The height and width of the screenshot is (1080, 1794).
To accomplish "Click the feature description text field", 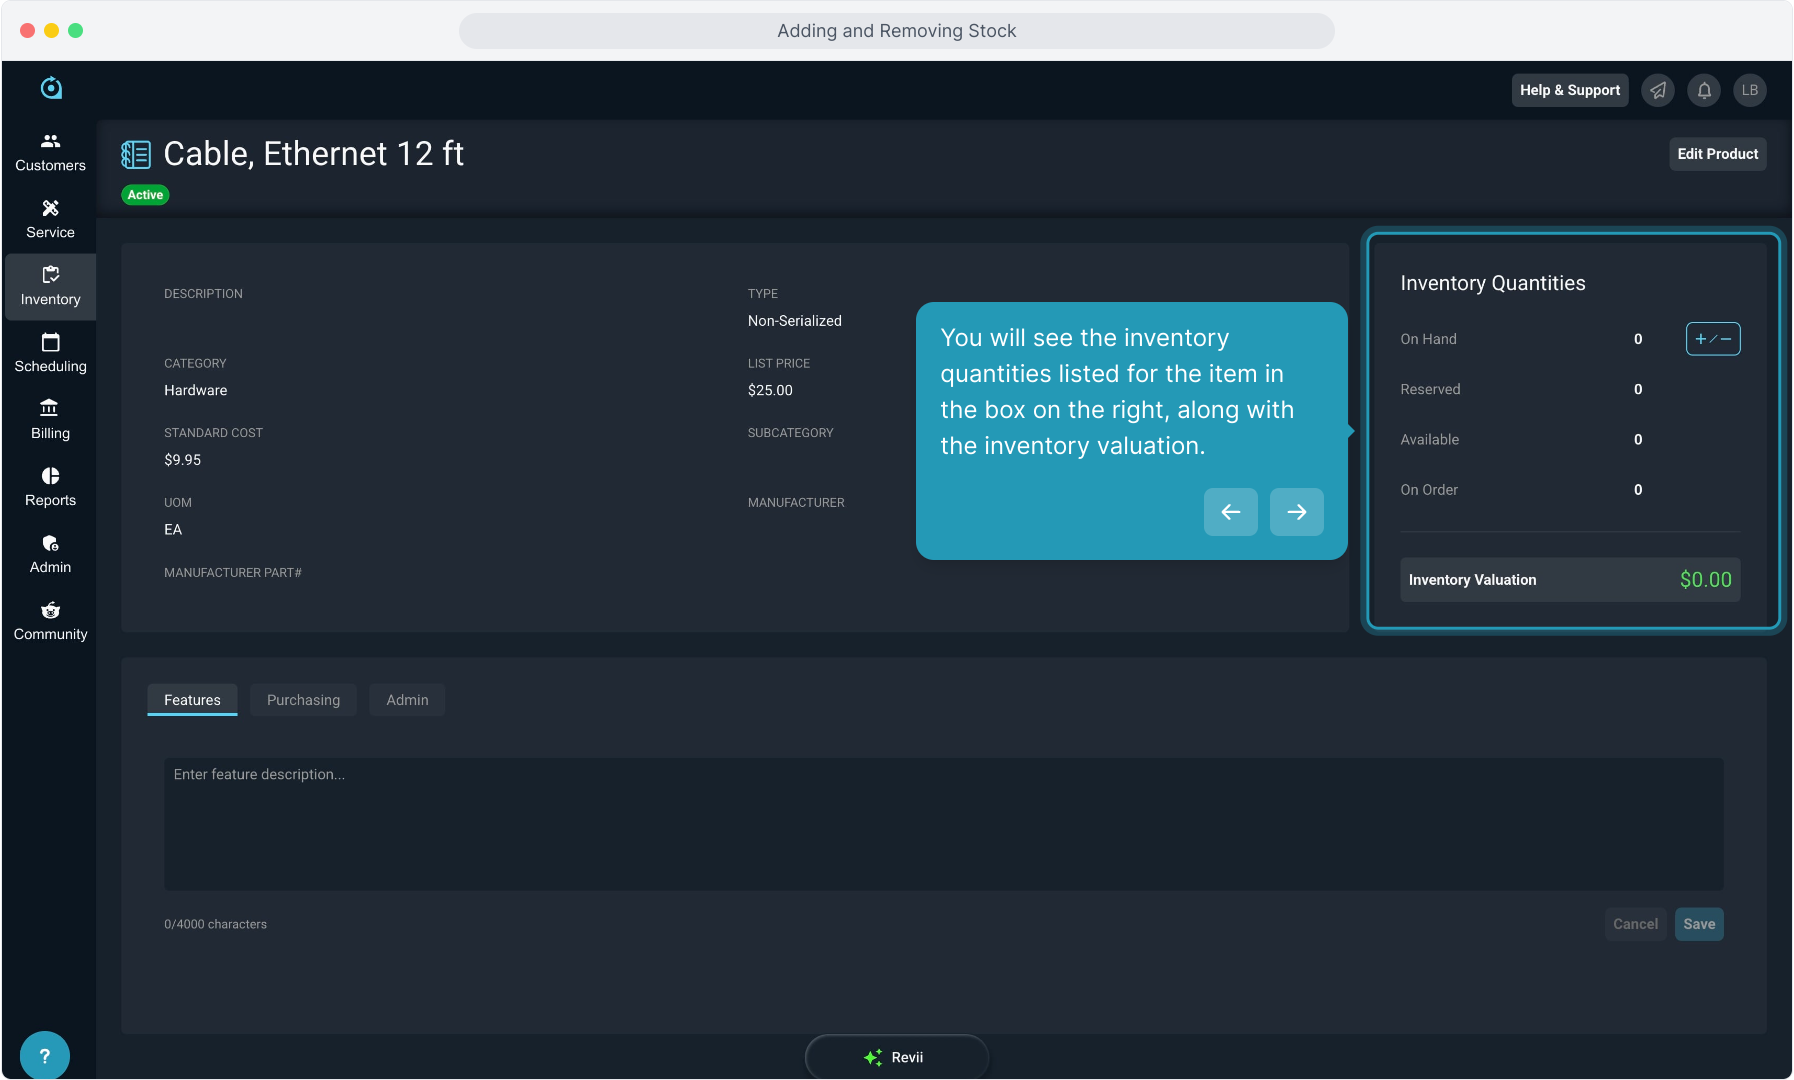I will click(x=943, y=823).
